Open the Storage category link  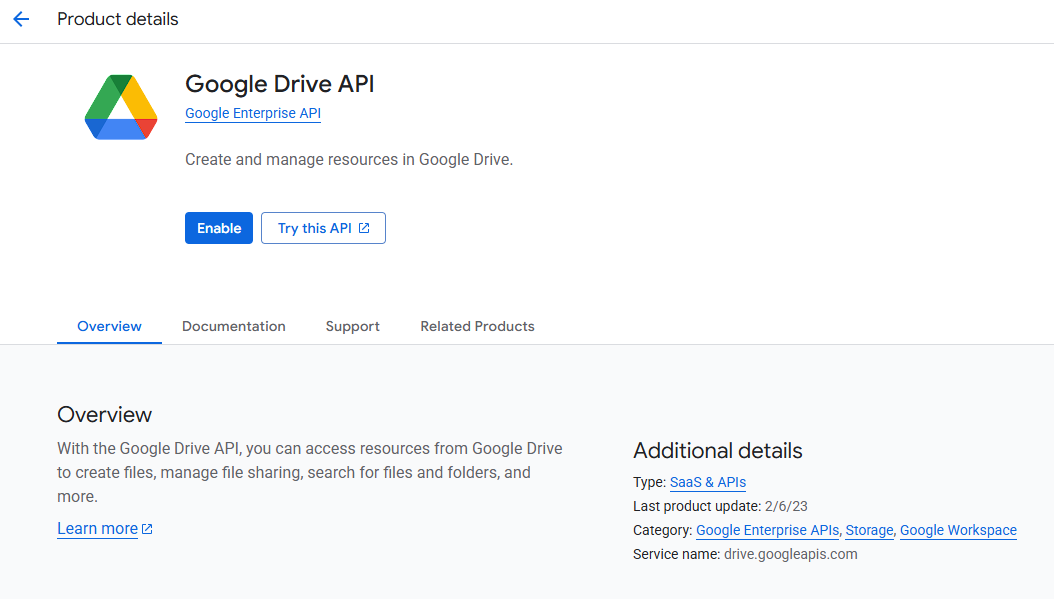tap(868, 530)
